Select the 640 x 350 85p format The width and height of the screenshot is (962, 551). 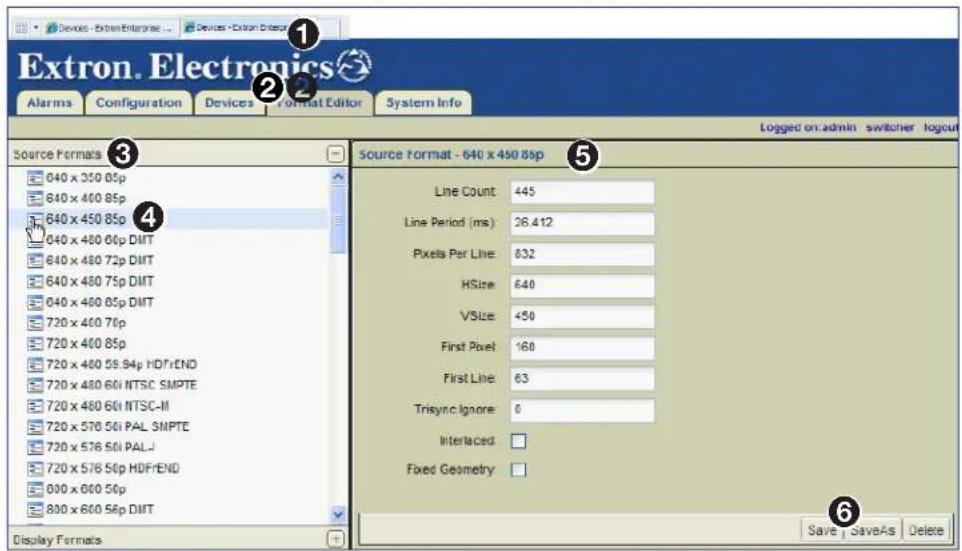tap(86, 178)
